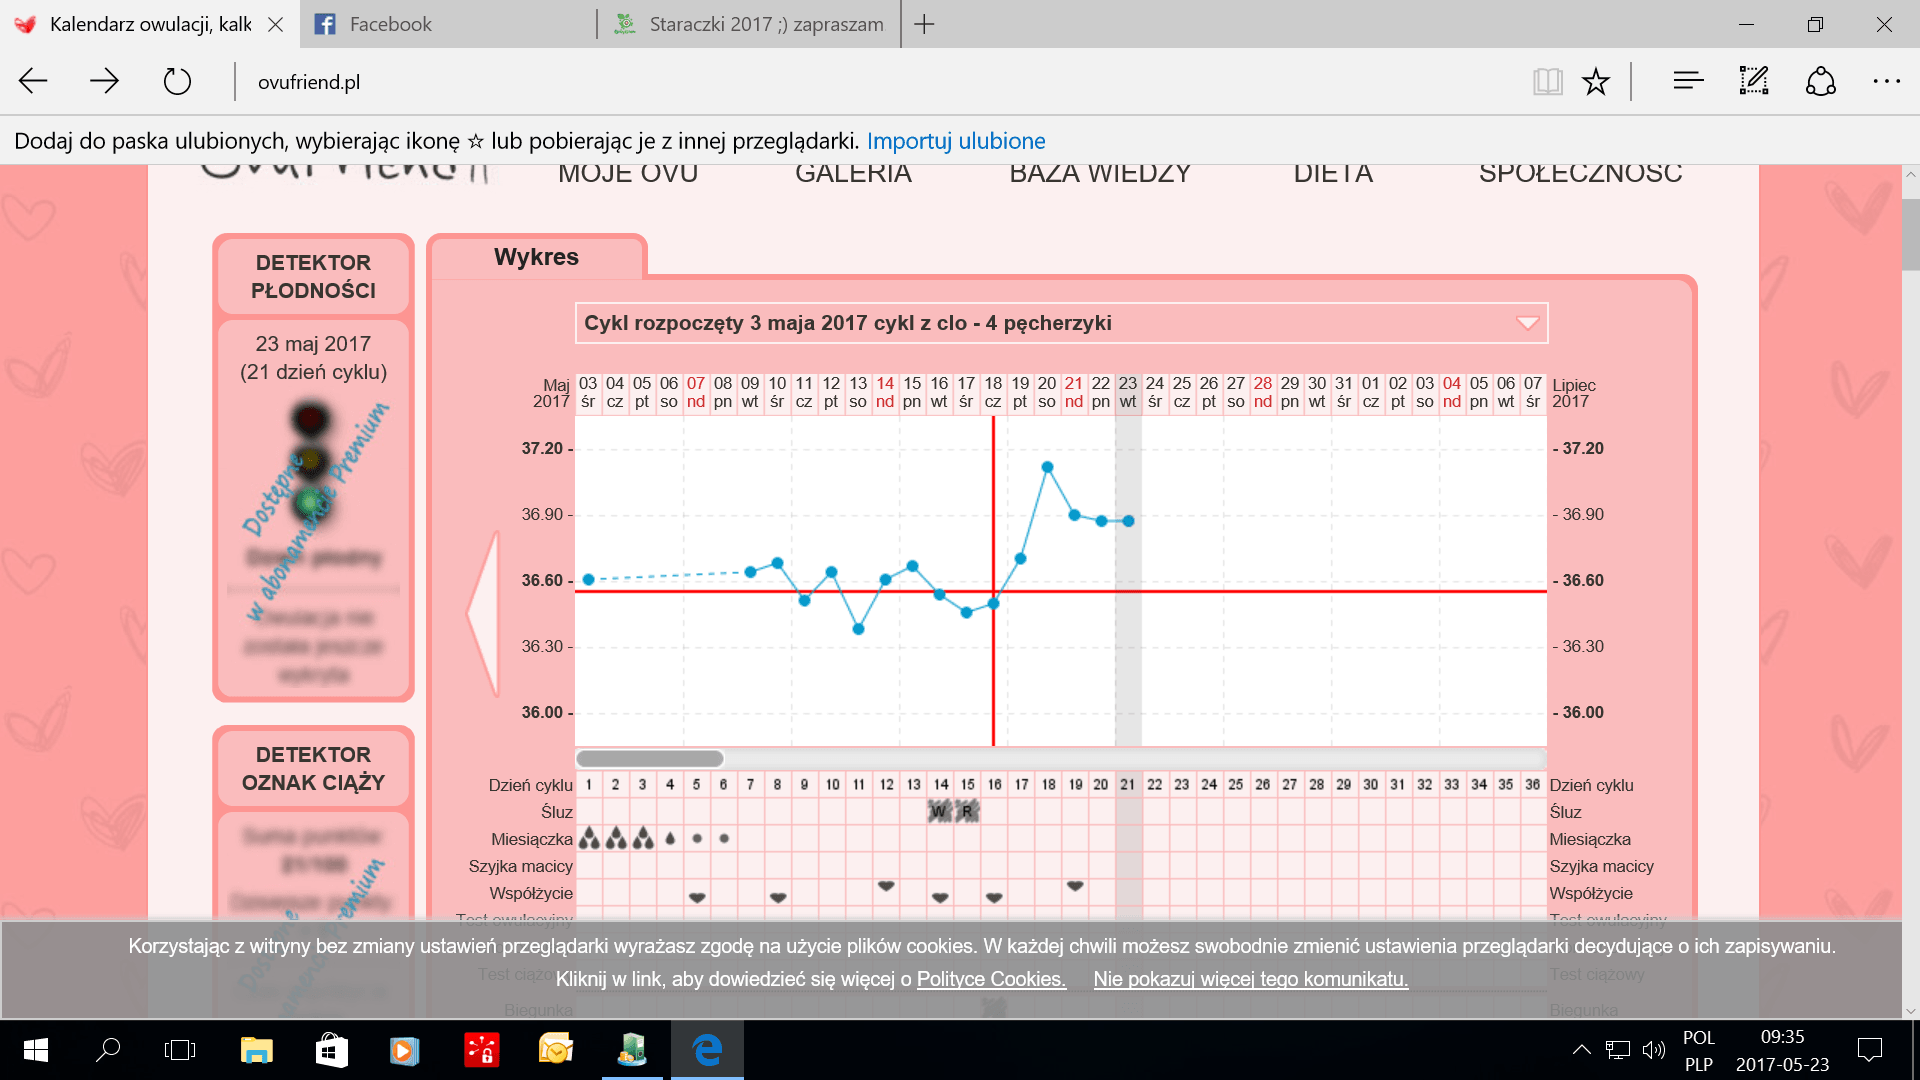Open the MOJE OVU menu item

pos(628,174)
